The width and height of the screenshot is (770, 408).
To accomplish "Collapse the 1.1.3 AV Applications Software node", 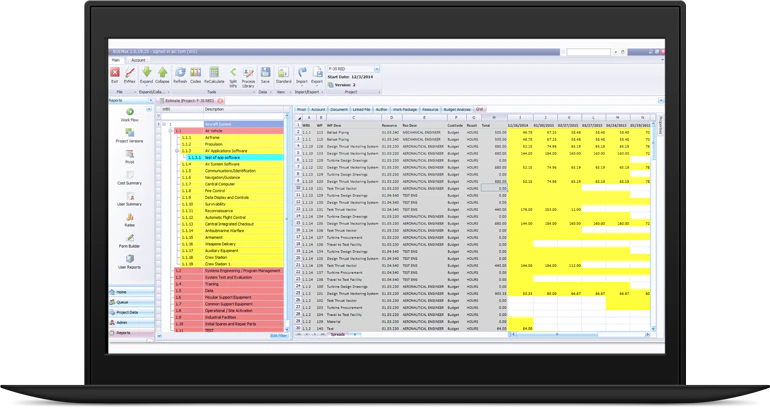I will pyautogui.click(x=177, y=151).
